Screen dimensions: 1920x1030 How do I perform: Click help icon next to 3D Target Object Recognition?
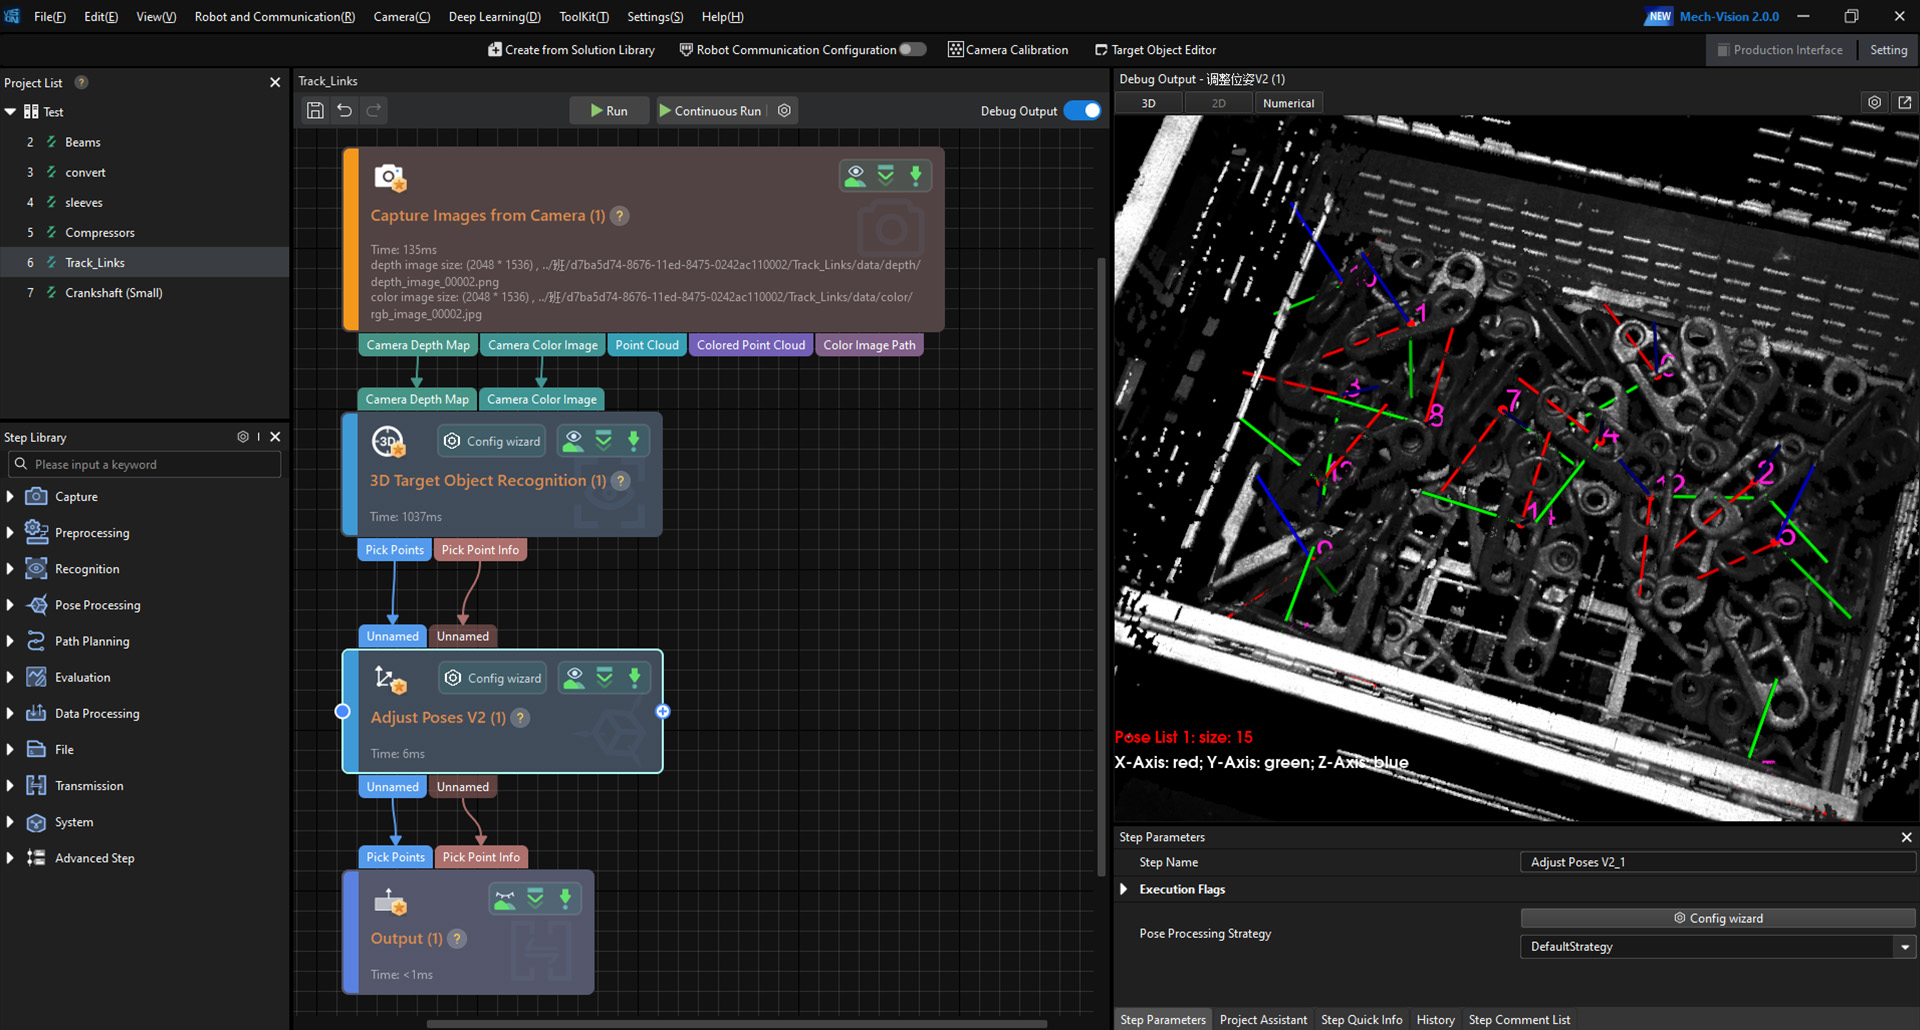[x=621, y=481]
